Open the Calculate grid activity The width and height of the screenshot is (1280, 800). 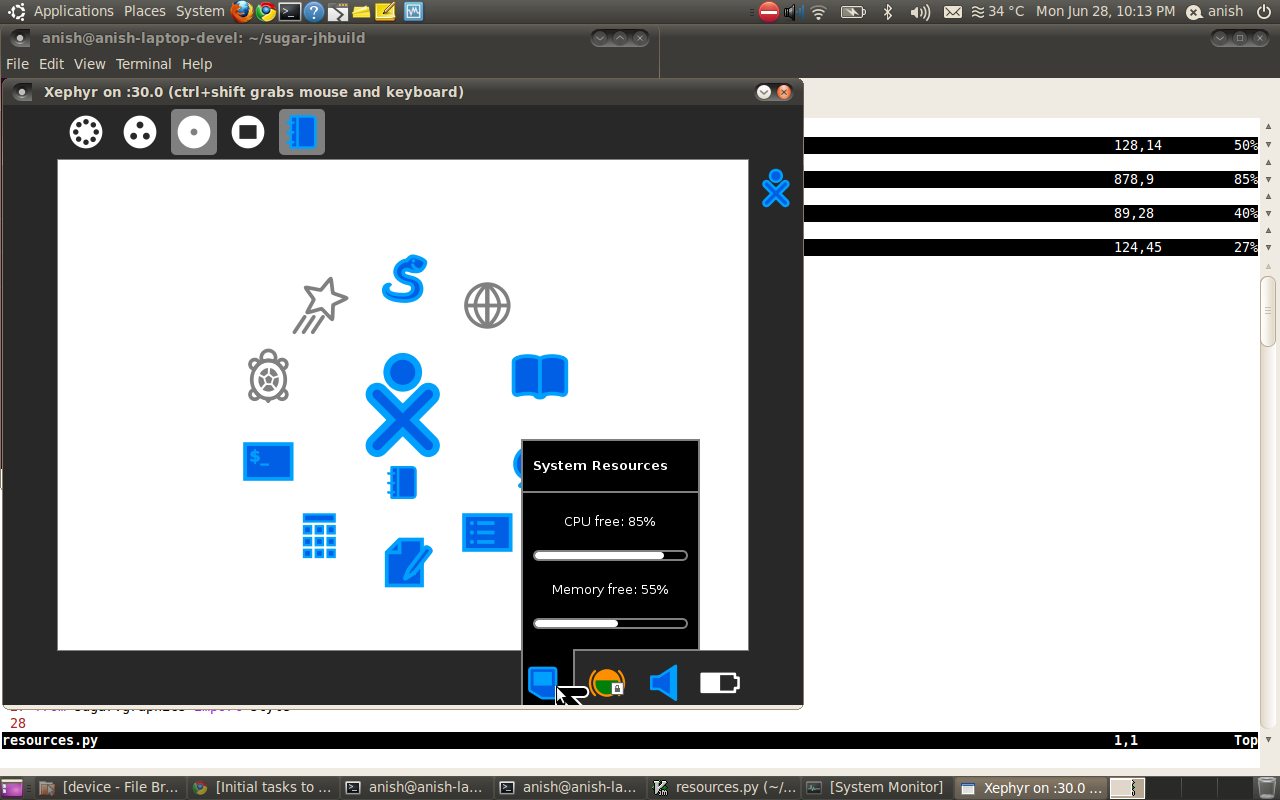pyautogui.click(x=319, y=535)
